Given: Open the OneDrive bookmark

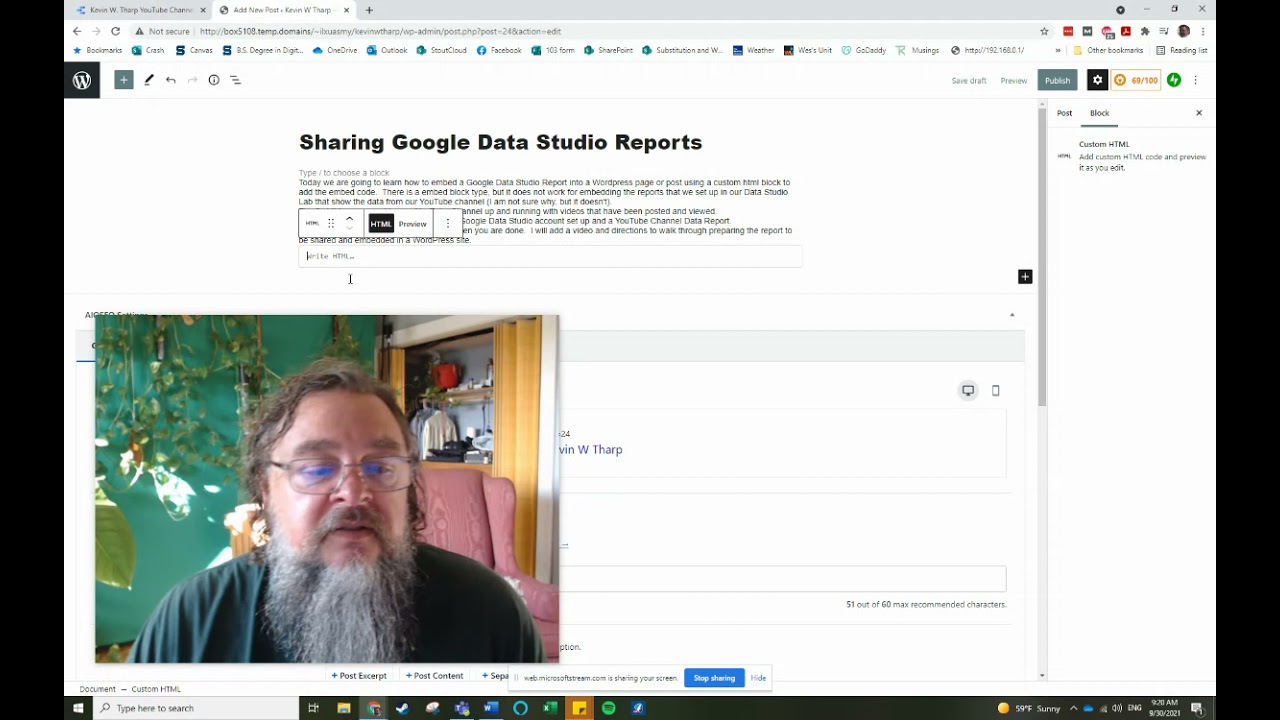Looking at the screenshot, I should [335, 50].
